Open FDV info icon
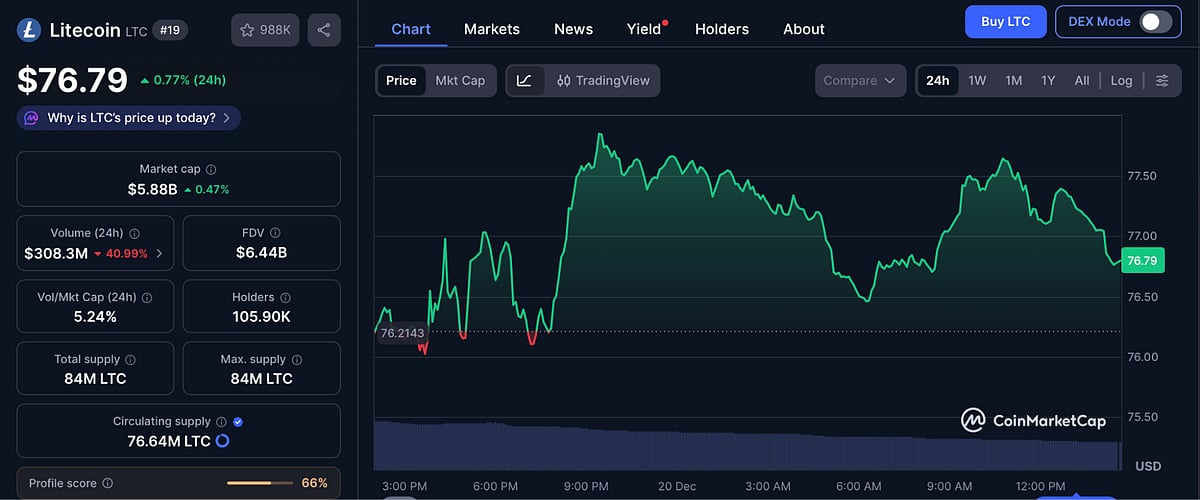This screenshot has width=1200, height=500. (x=275, y=233)
